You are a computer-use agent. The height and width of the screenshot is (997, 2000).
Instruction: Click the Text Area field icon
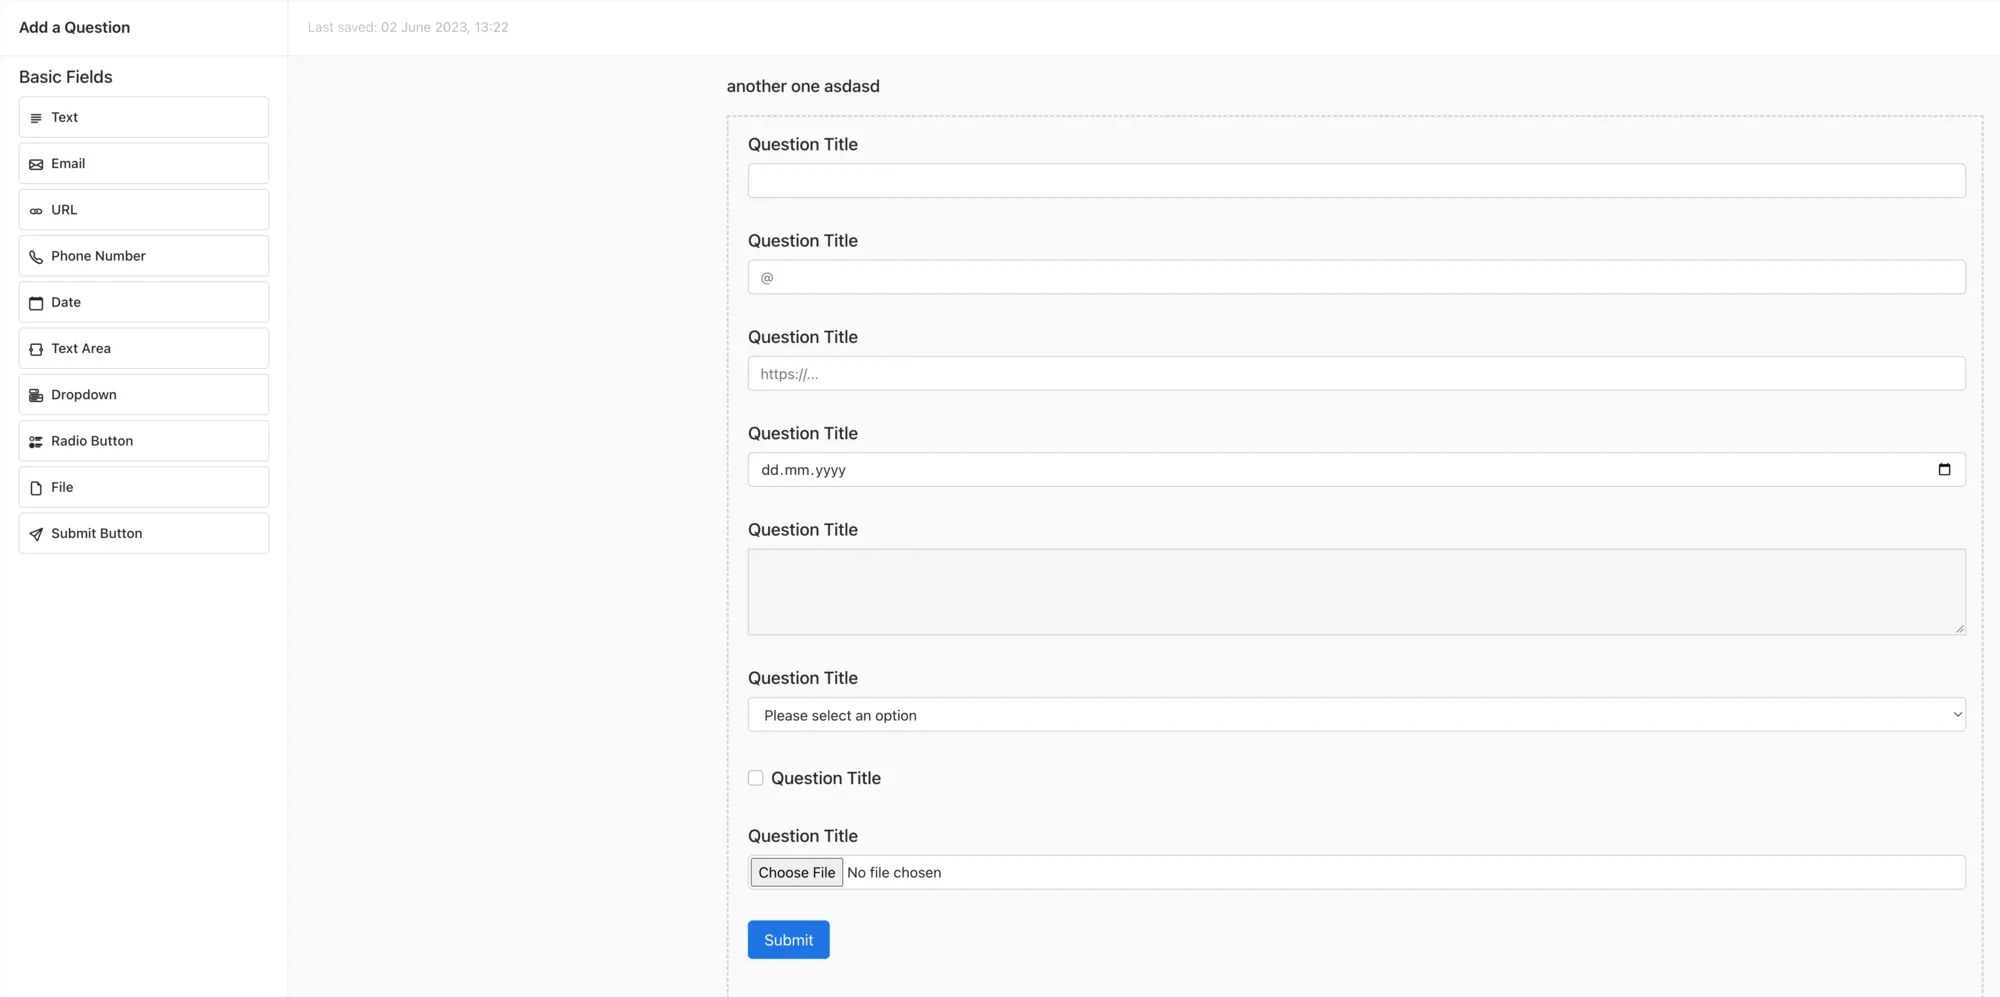(x=36, y=349)
